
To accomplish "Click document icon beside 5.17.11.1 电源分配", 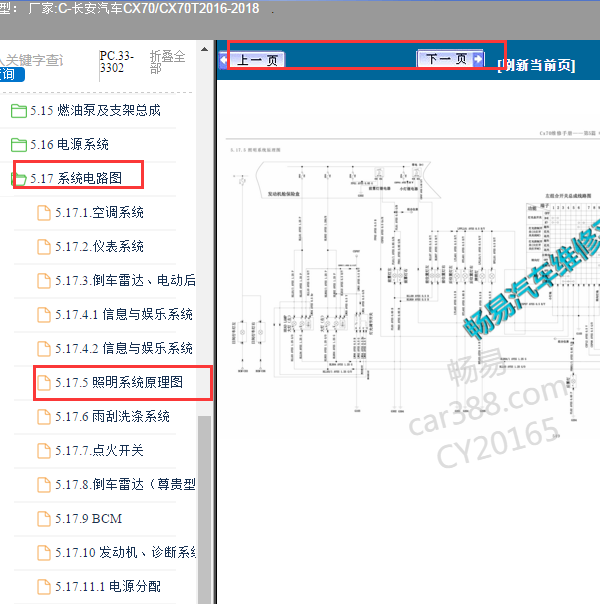I will click(x=44, y=587).
